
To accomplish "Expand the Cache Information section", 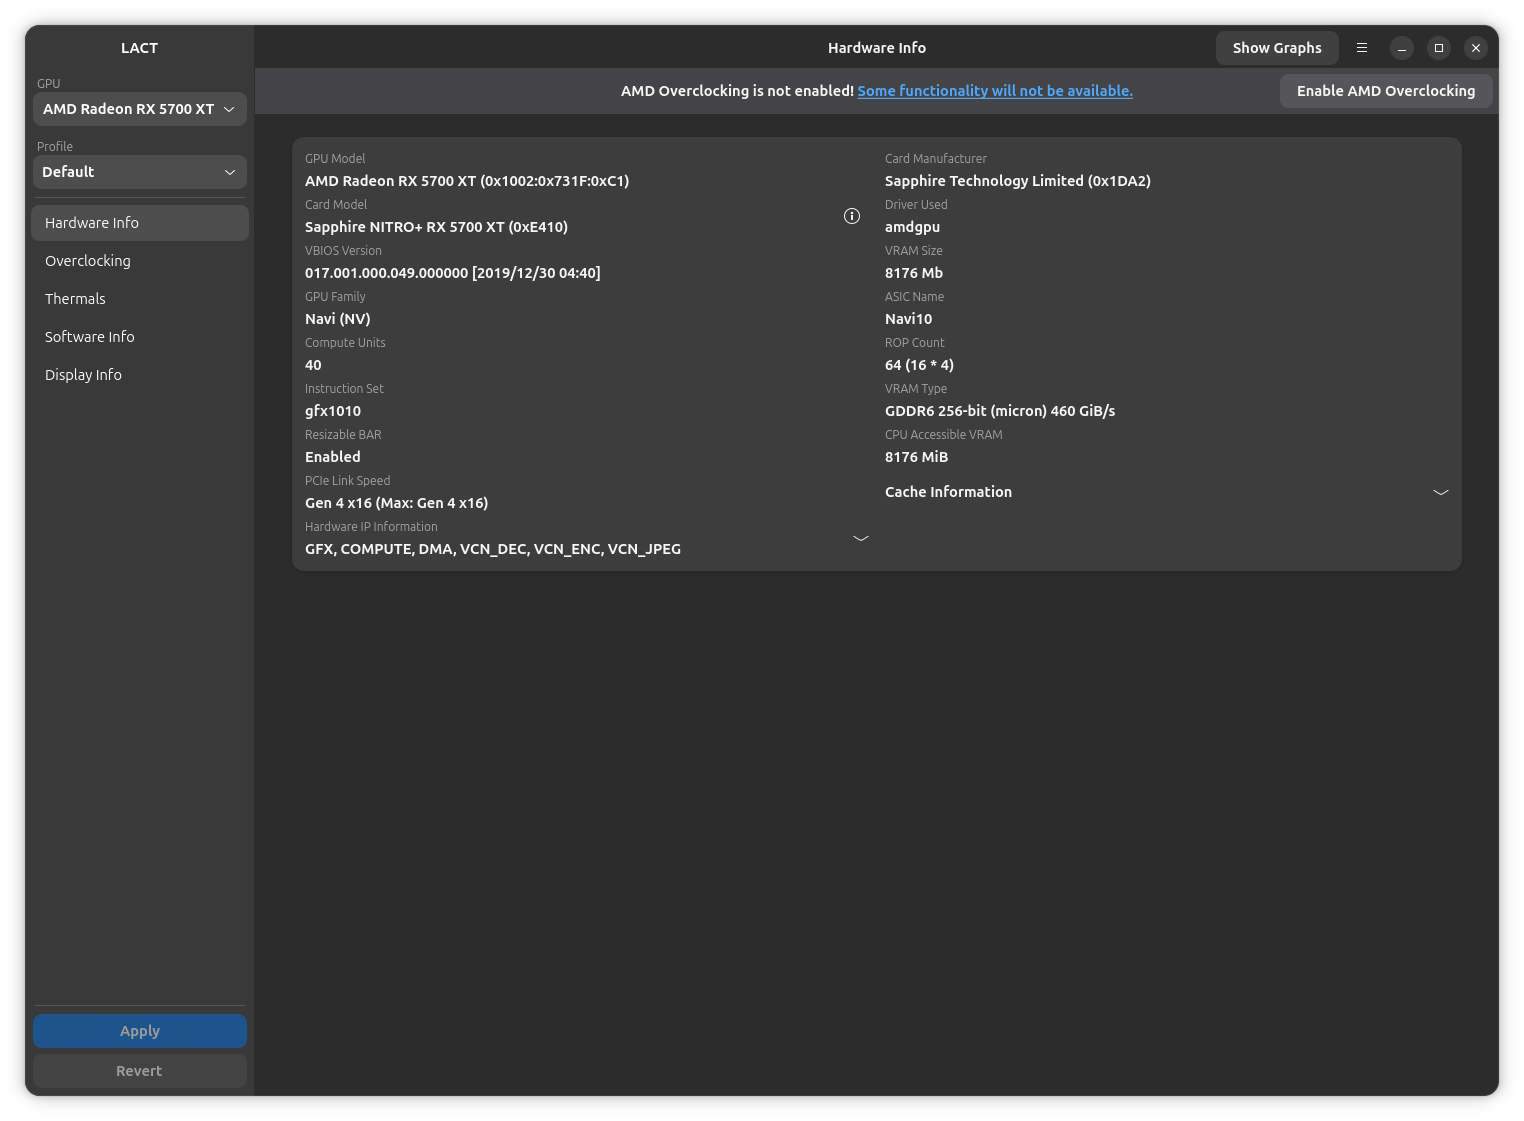I will (1166, 492).
